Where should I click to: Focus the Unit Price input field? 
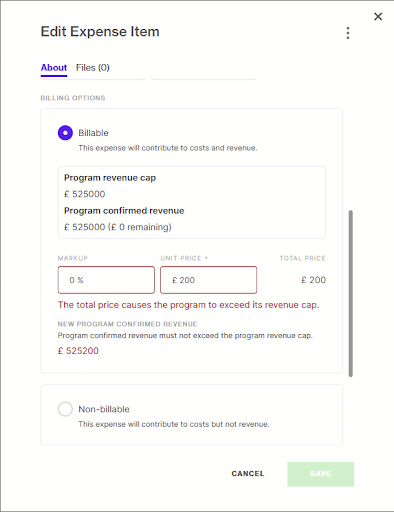208,280
